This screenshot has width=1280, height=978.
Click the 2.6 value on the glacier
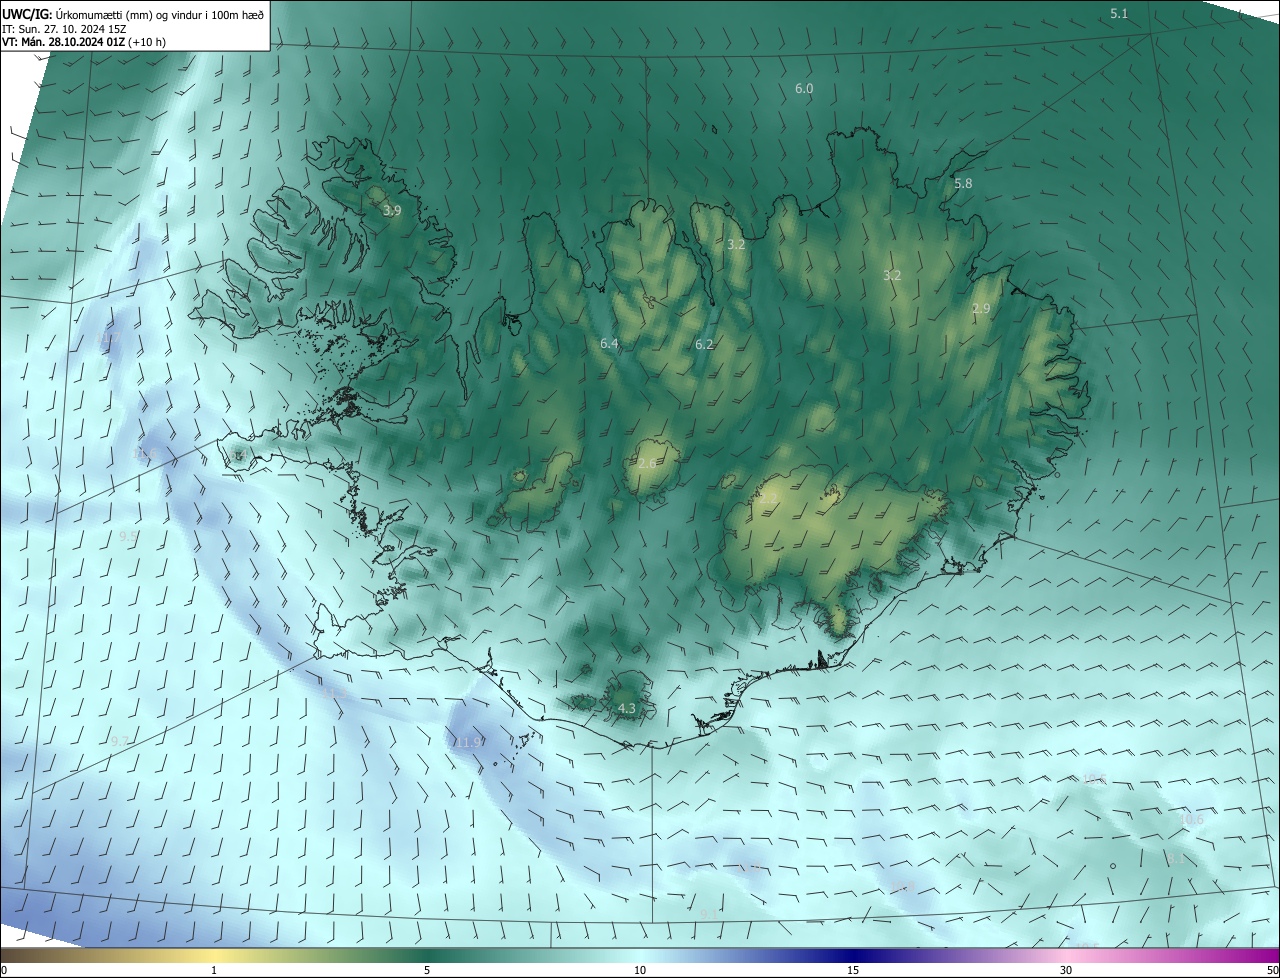coord(647,463)
